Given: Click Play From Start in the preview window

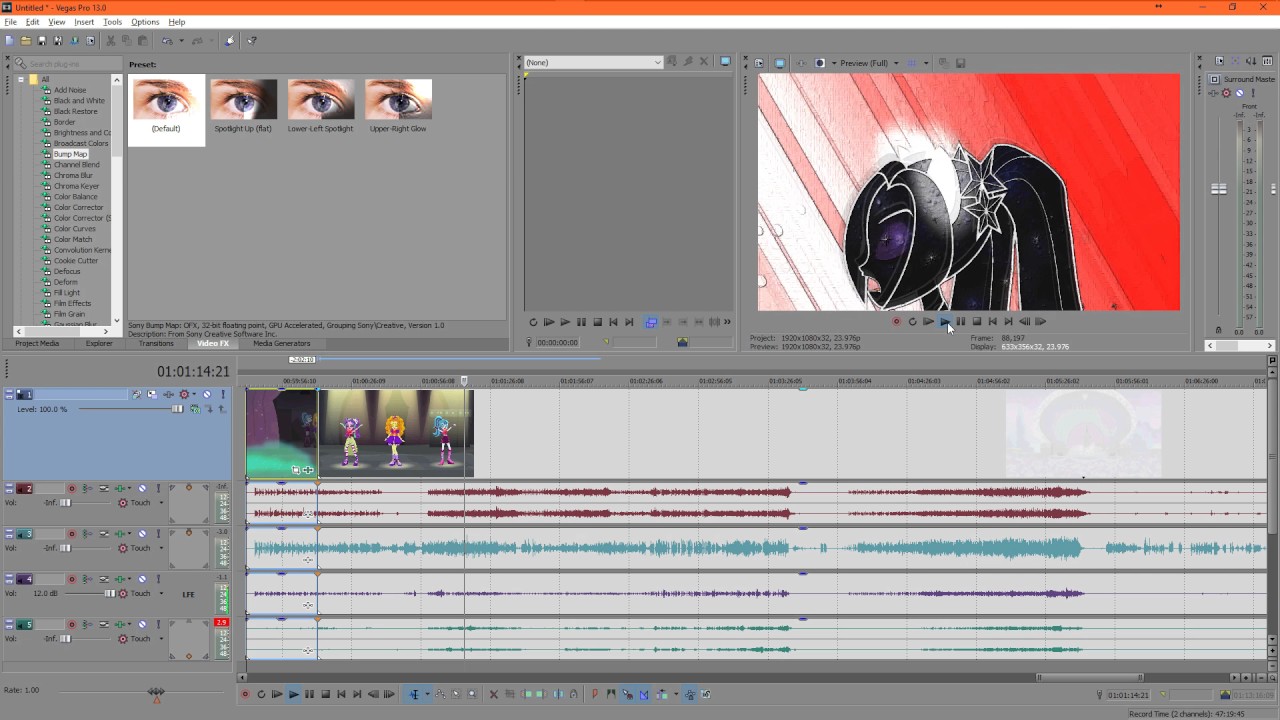Looking at the screenshot, I should point(928,321).
